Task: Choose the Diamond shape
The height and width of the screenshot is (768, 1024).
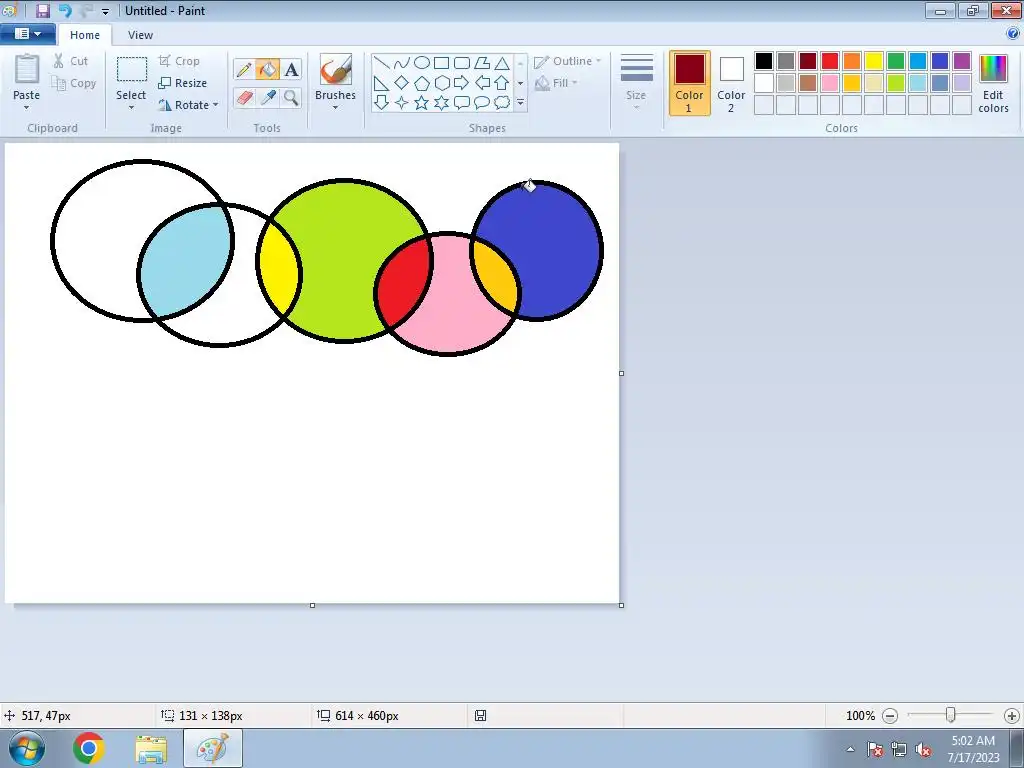Action: click(402, 83)
